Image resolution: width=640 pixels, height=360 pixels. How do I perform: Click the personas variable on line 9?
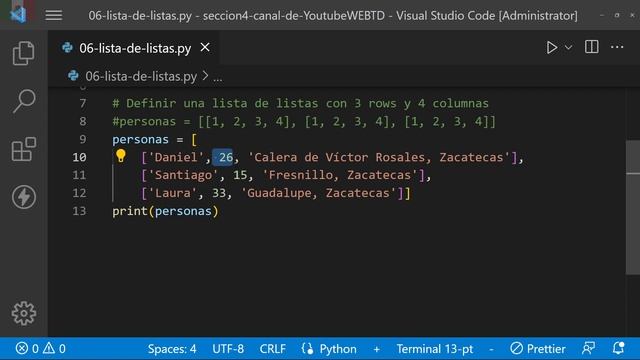[140, 140]
